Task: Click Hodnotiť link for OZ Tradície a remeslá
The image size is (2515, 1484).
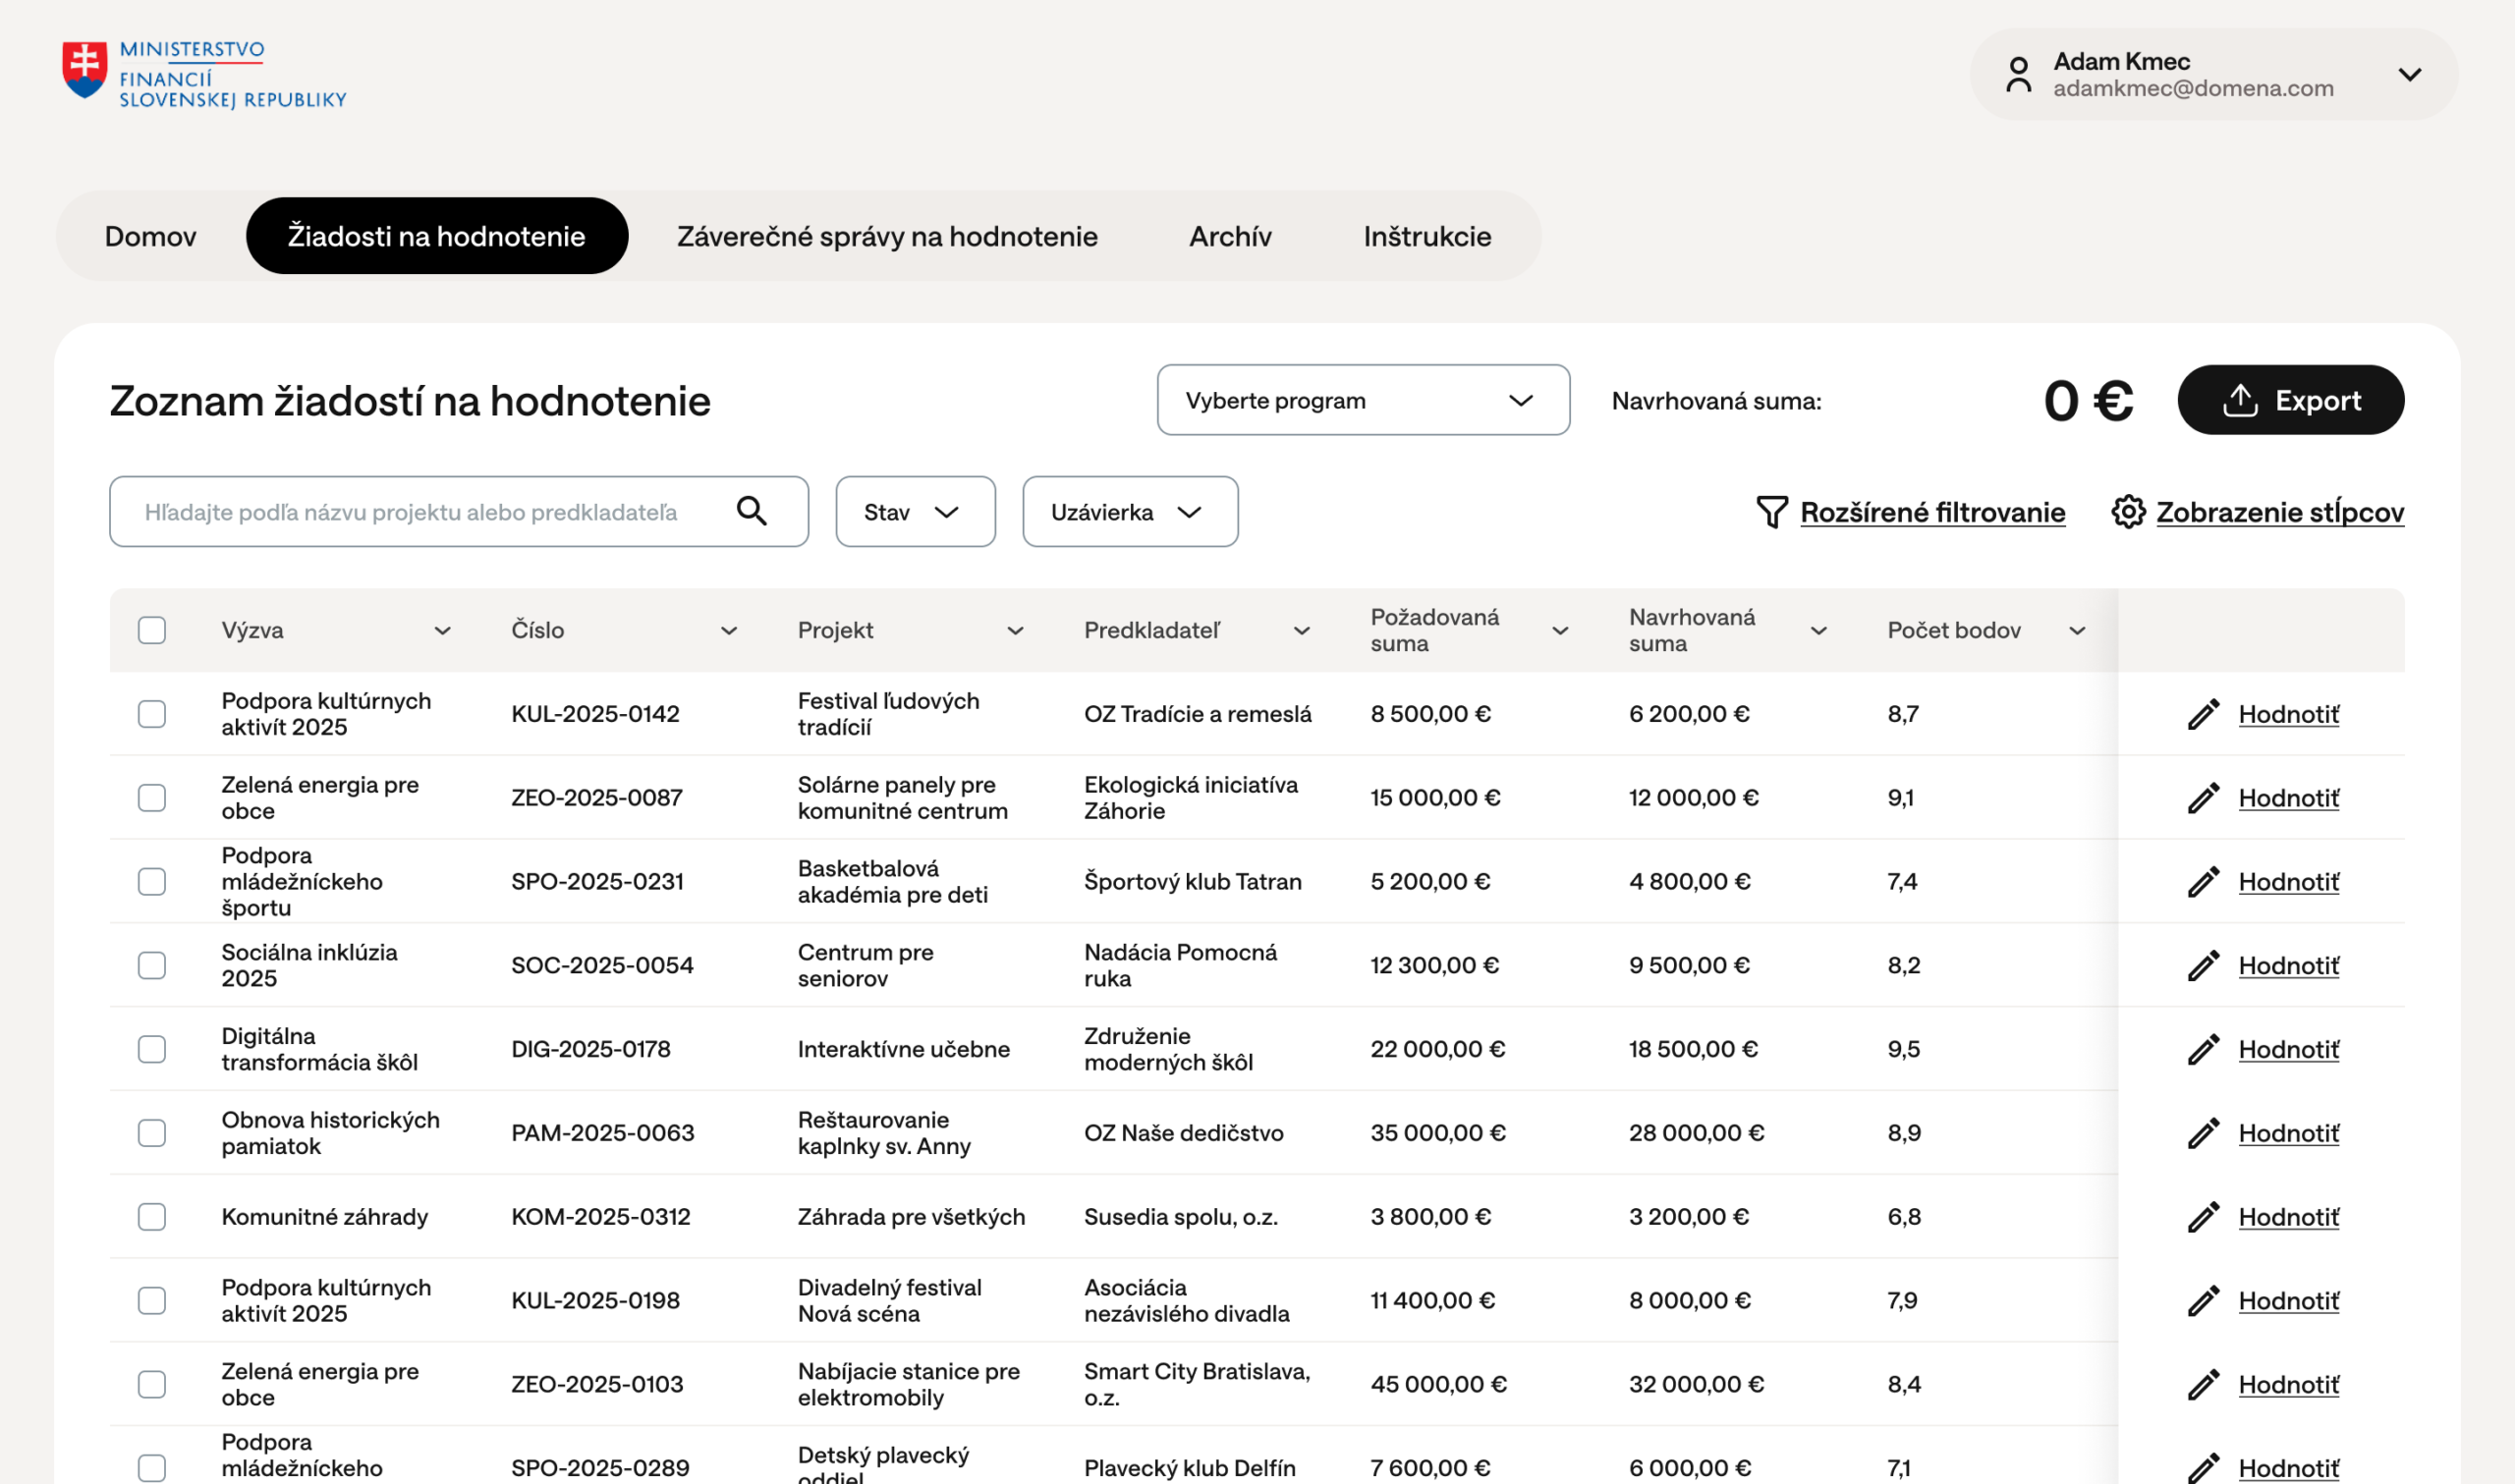Action: coord(2288,714)
